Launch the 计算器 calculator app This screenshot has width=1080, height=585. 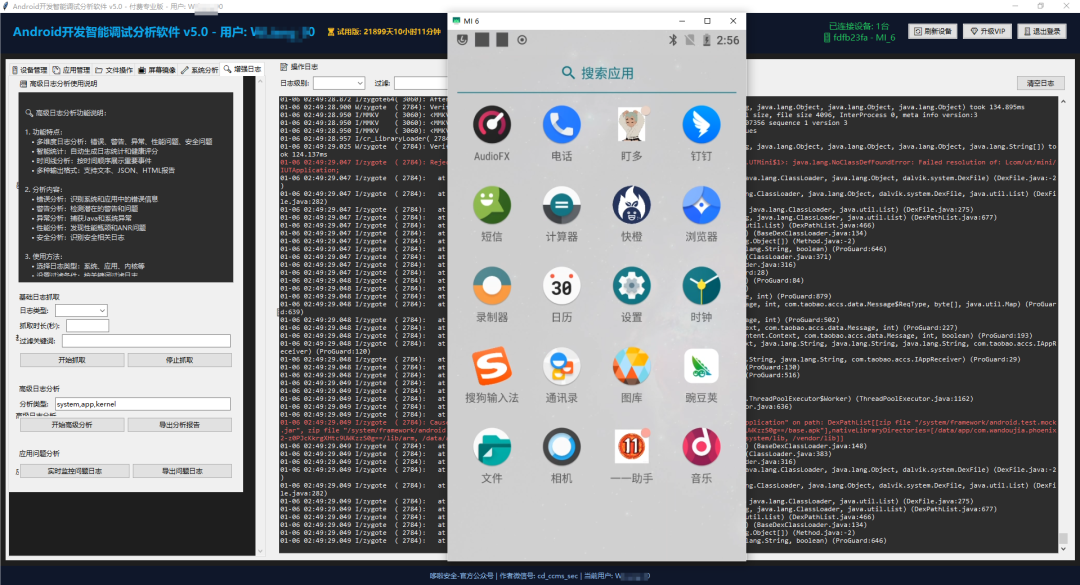click(x=561, y=205)
